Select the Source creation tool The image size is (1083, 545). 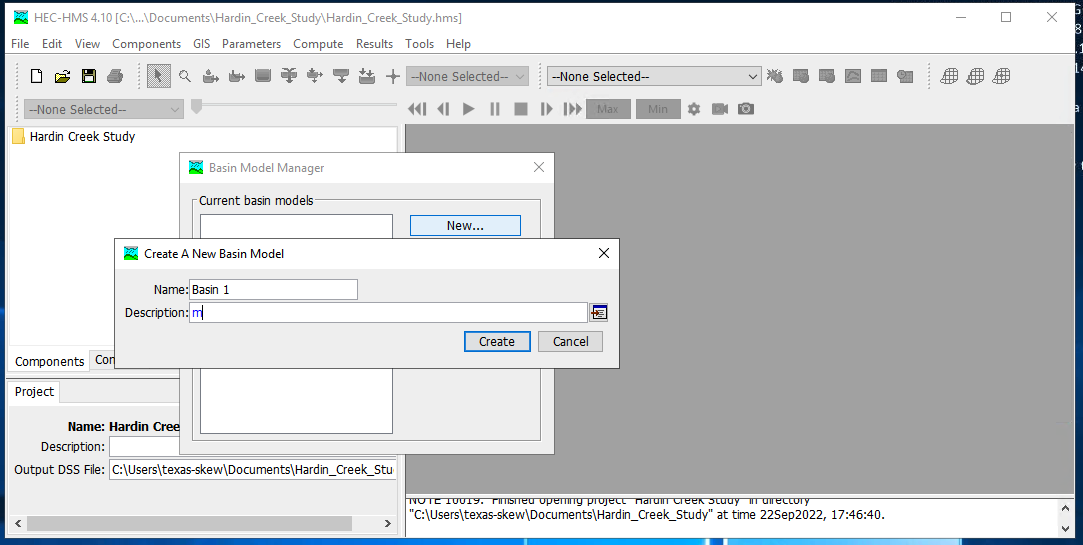click(341, 77)
